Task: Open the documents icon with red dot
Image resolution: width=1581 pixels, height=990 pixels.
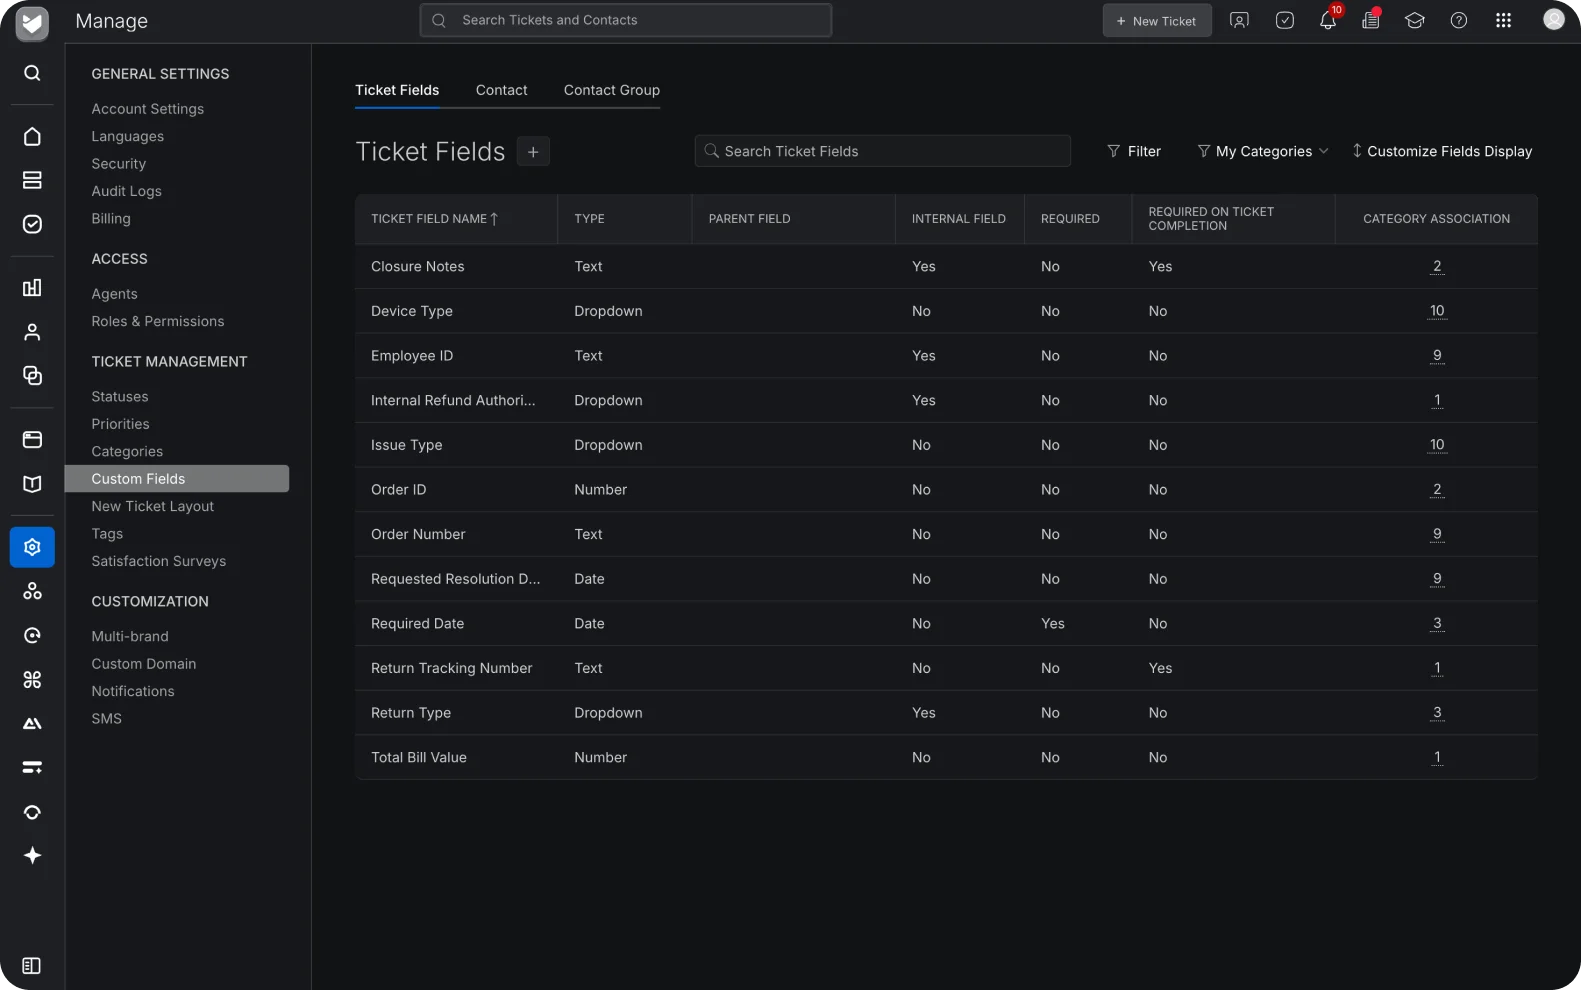Action: [x=1371, y=20]
